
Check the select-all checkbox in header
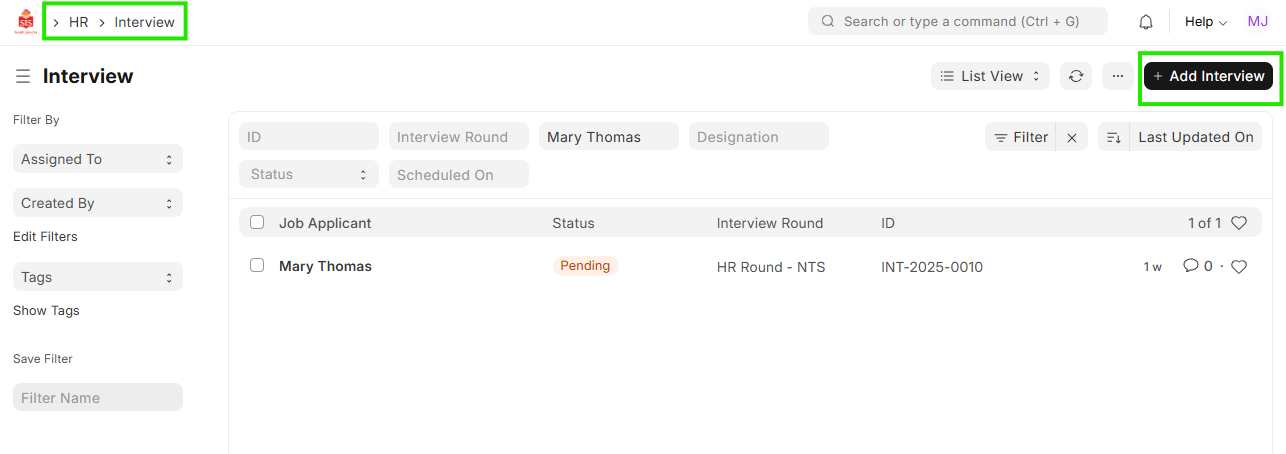(x=257, y=223)
